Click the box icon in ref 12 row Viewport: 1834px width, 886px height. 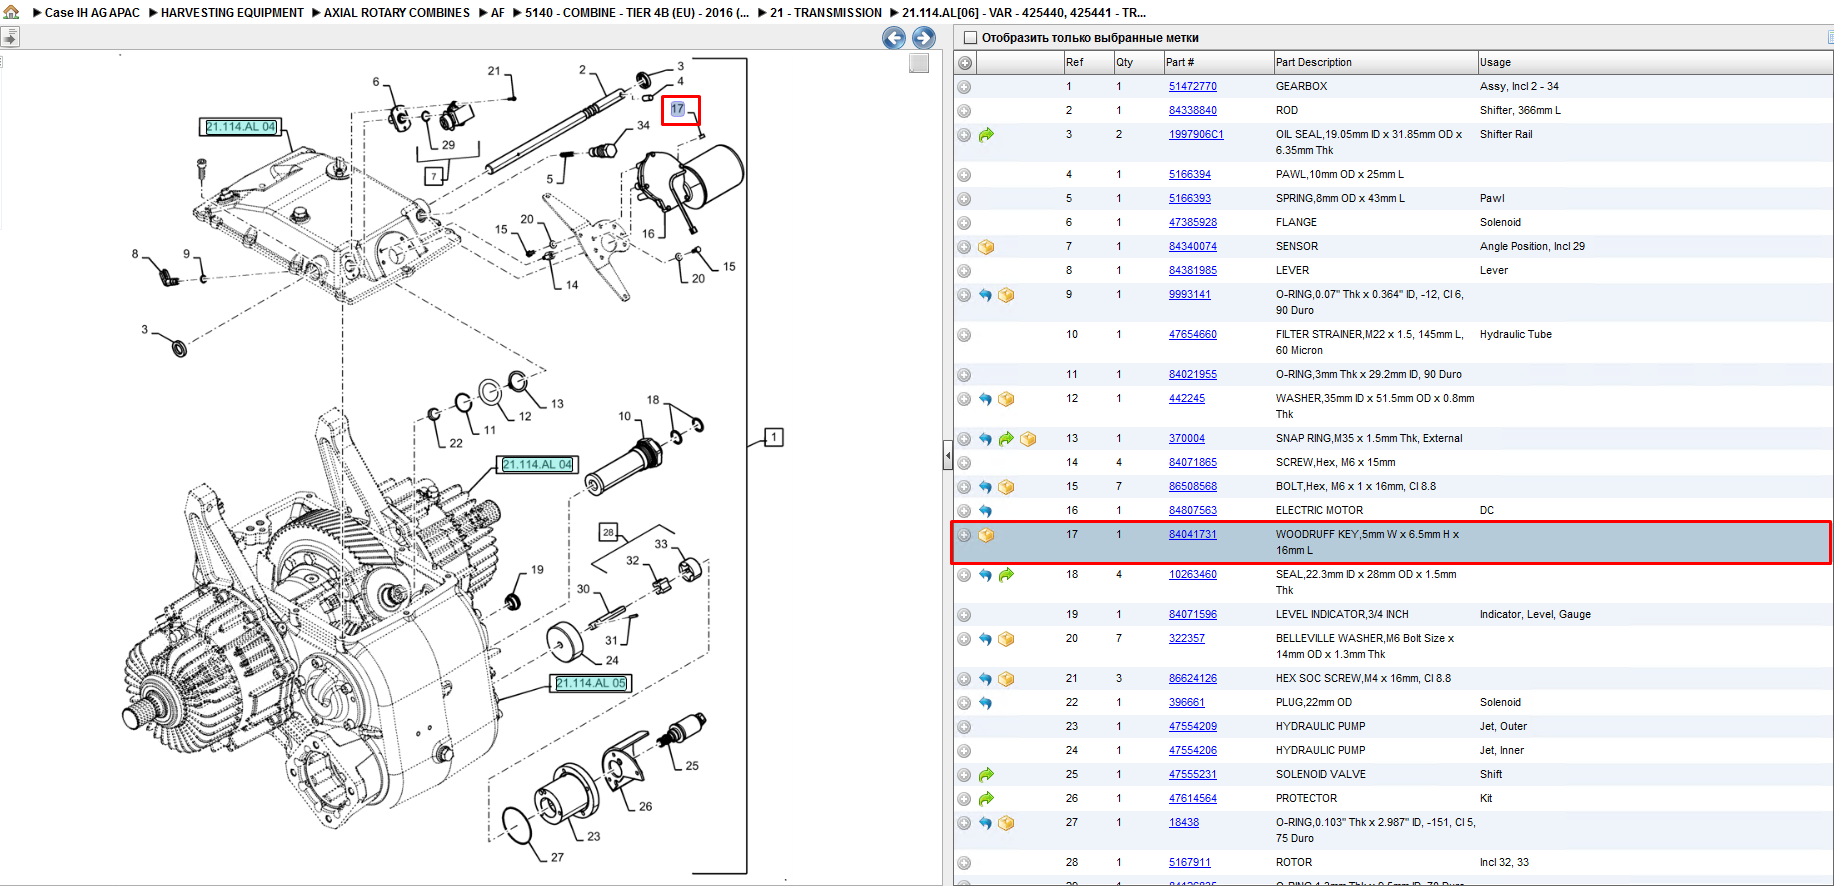click(x=1006, y=399)
